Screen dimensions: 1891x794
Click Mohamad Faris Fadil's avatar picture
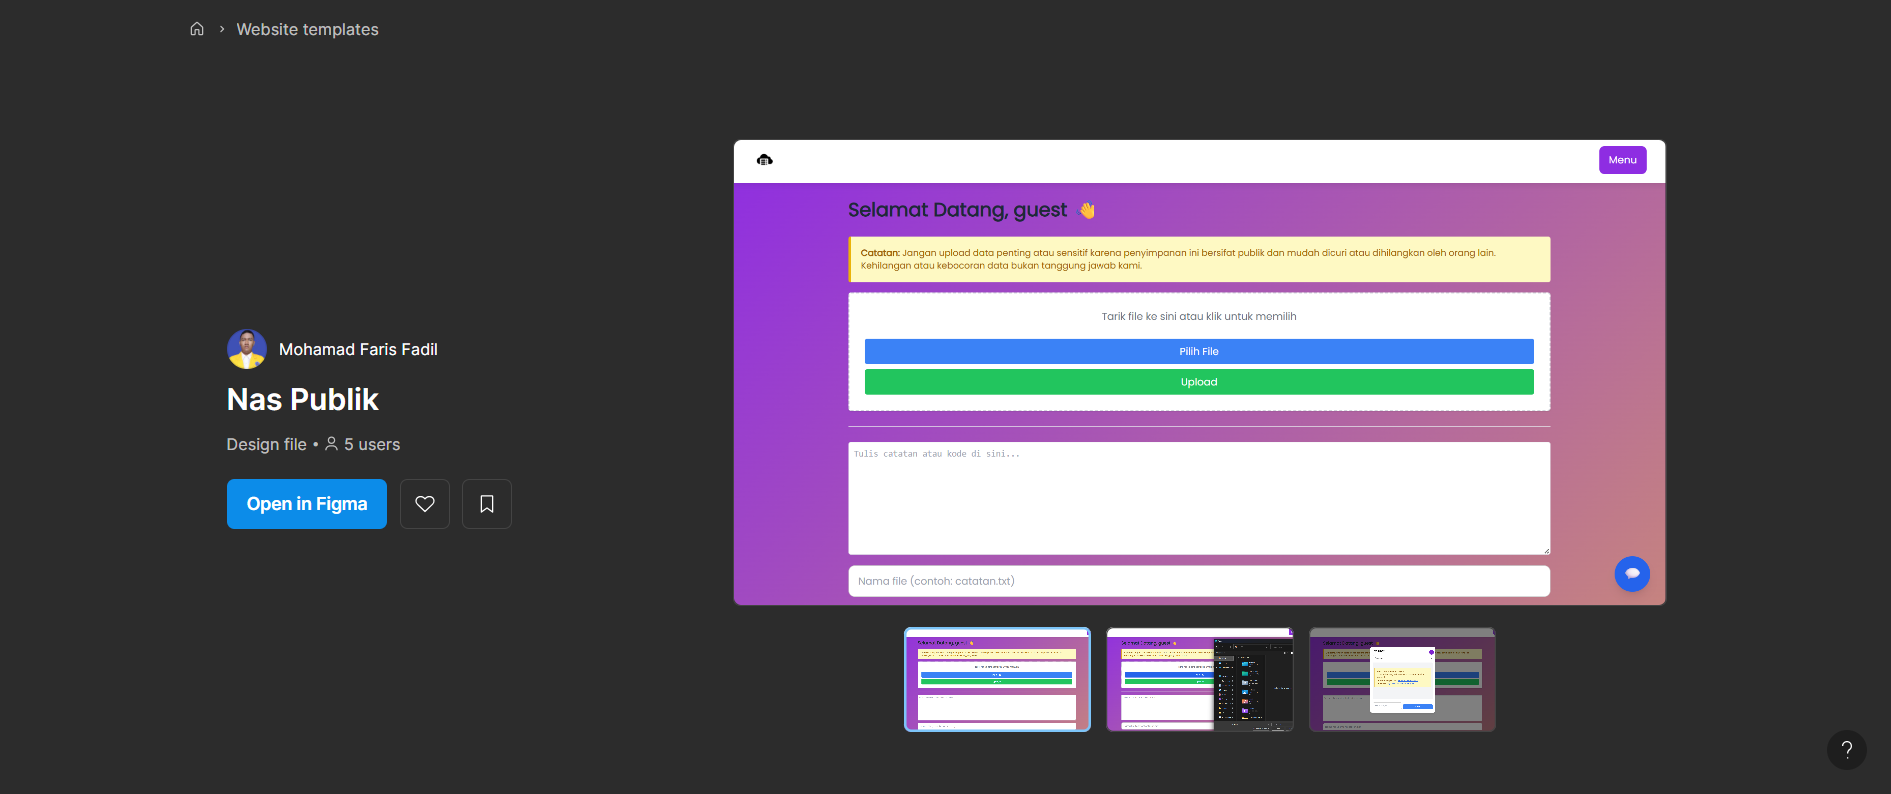[x=247, y=349]
